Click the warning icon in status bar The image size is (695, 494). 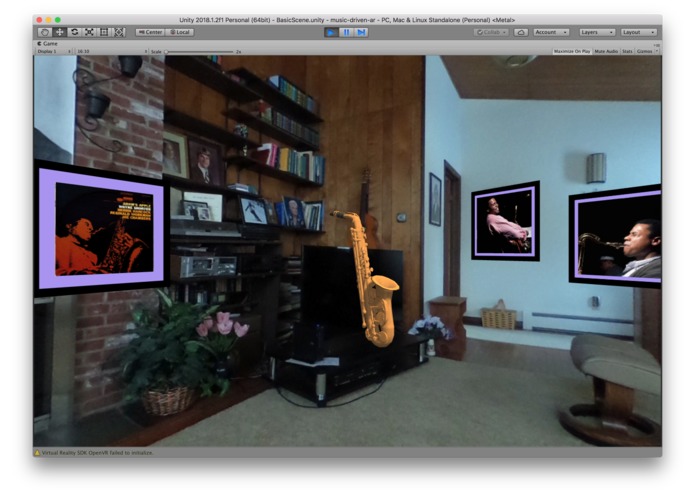click(37, 453)
